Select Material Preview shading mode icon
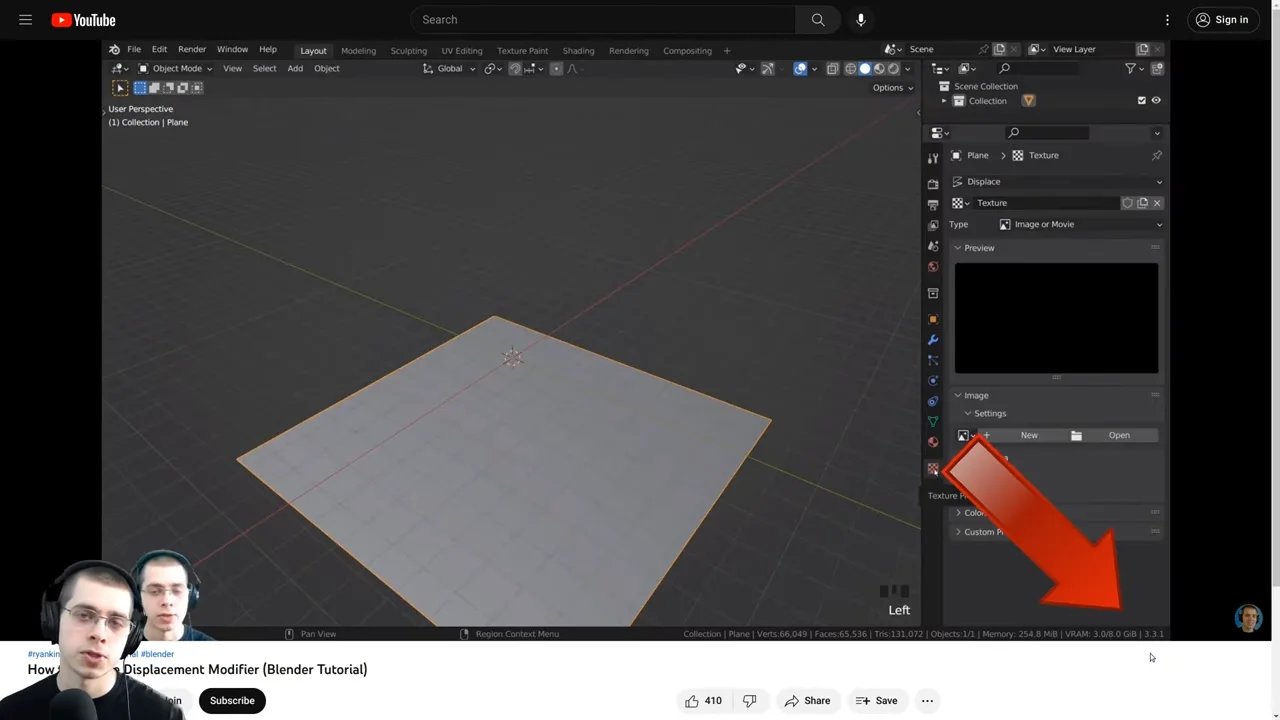The height and width of the screenshot is (720, 1280). click(878, 68)
